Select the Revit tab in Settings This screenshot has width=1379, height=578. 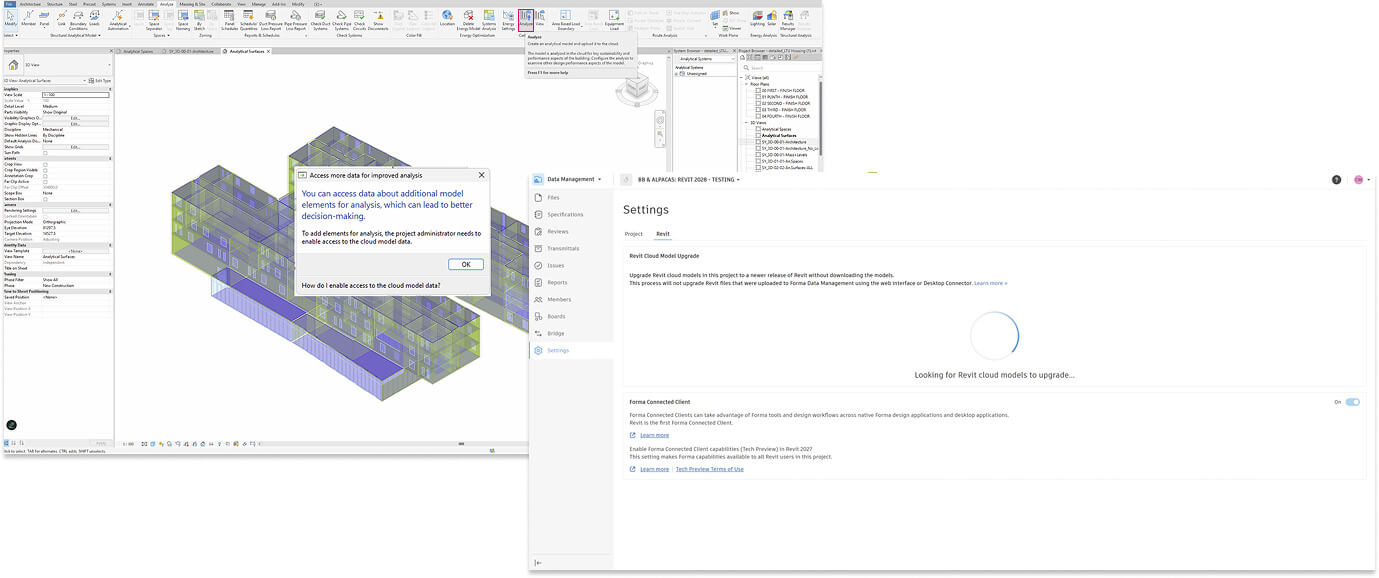click(x=662, y=234)
